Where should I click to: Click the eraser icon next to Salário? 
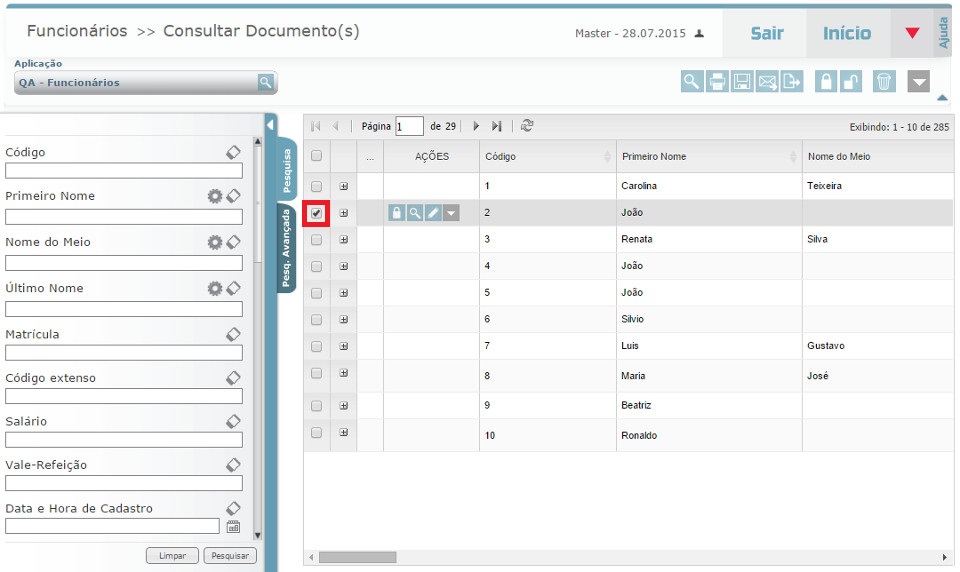click(x=233, y=421)
